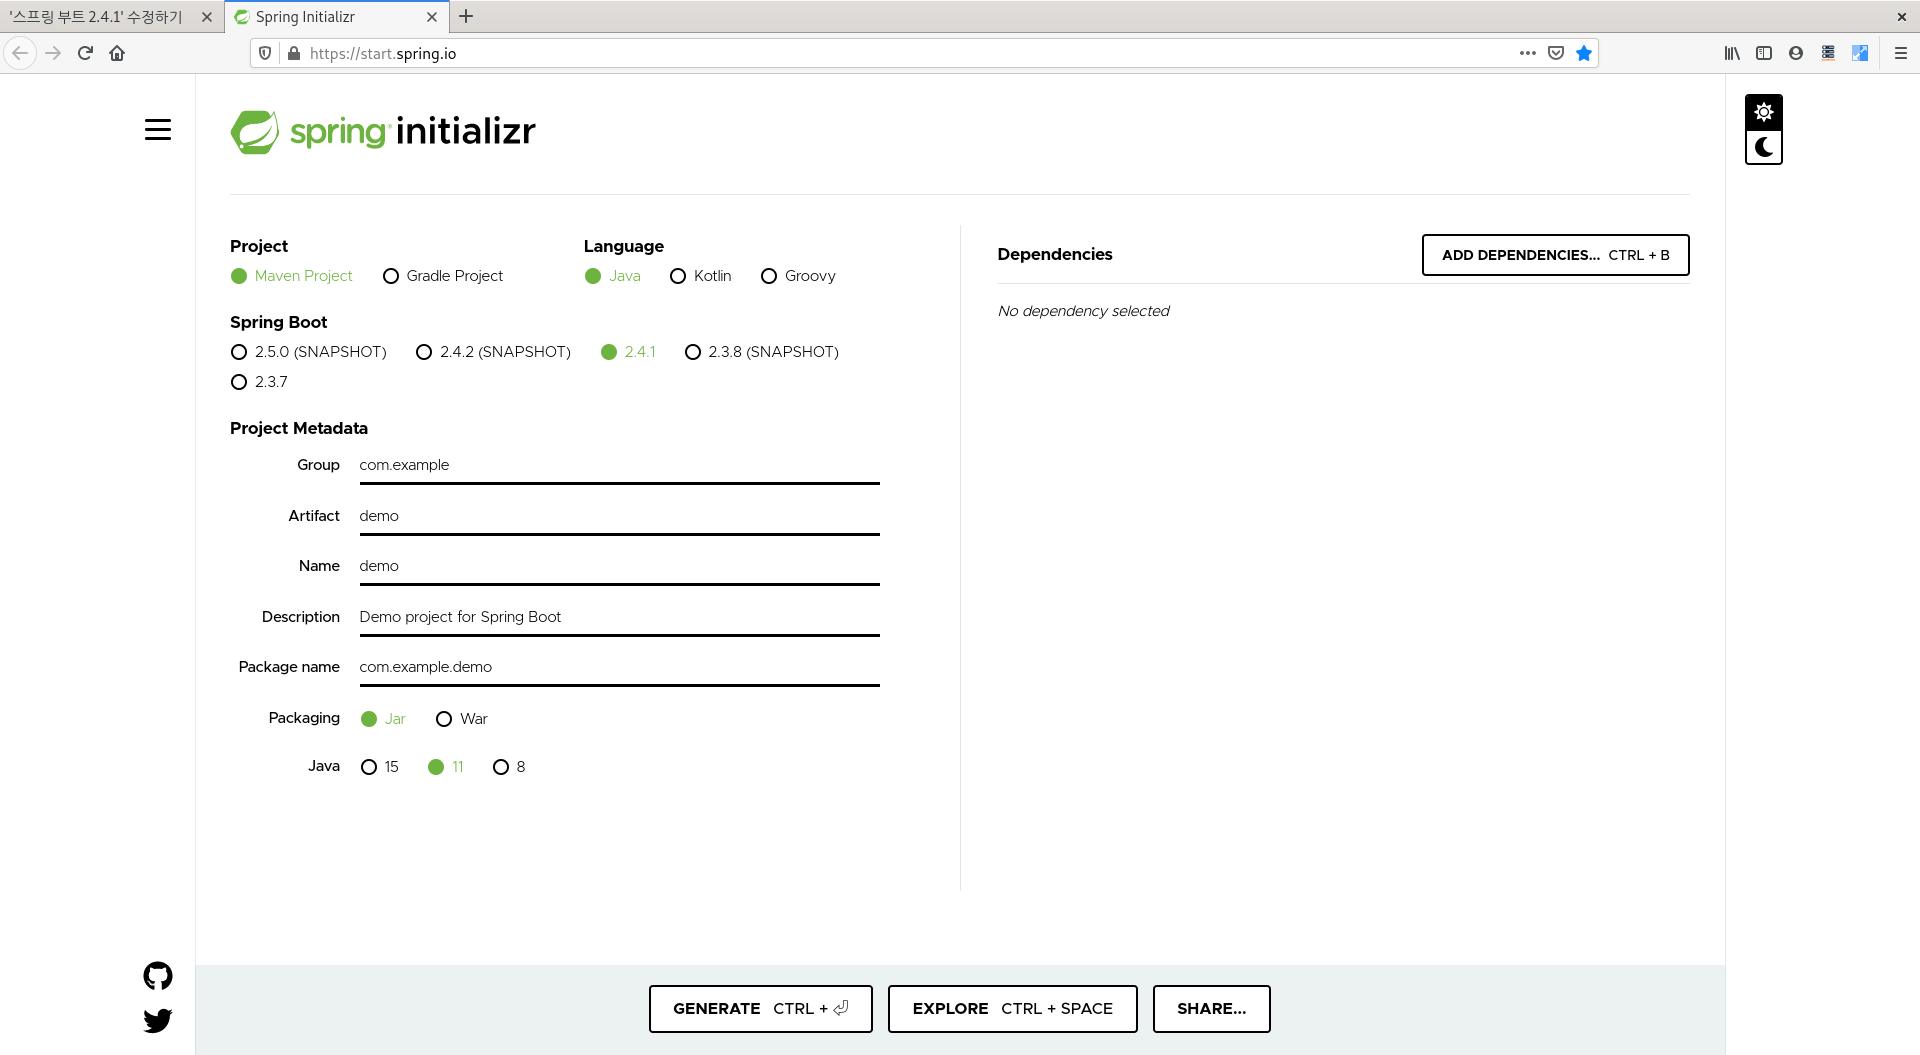
Task: Edit the Group field
Action: [619, 465]
